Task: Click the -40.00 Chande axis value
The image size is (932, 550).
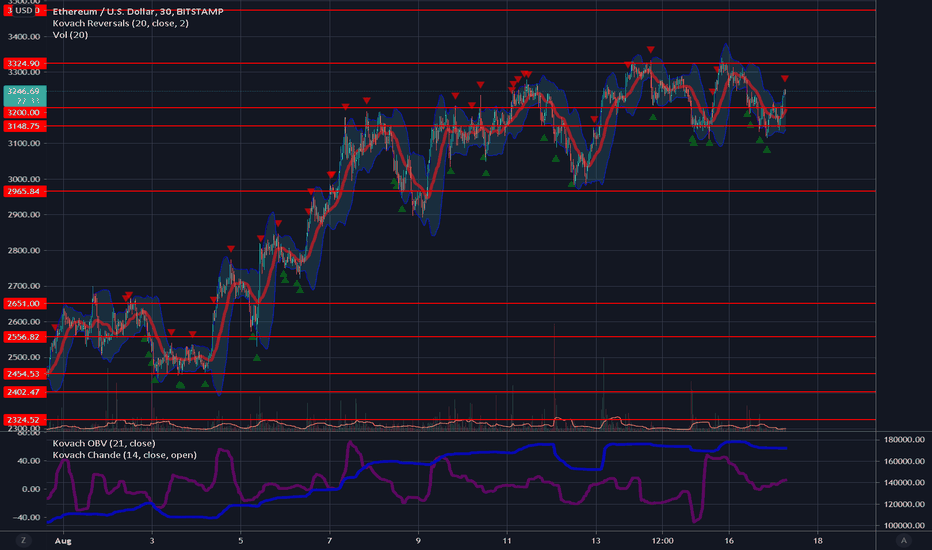Action: [26, 517]
